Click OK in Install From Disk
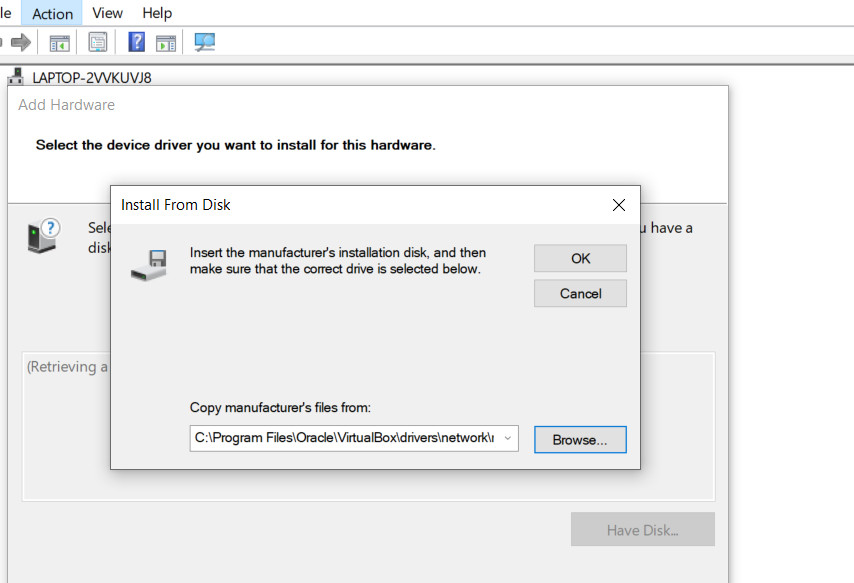Viewport: 854px width, 583px height. 580,258
